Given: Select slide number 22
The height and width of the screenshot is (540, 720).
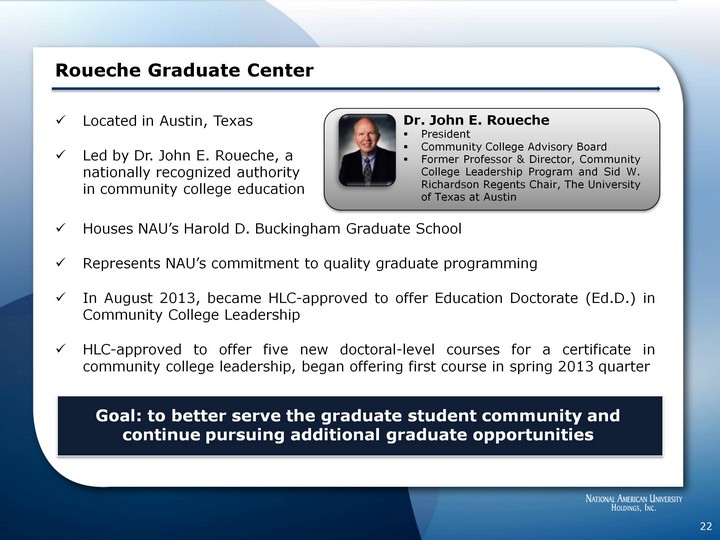Looking at the screenshot, I should coord(706,526).
